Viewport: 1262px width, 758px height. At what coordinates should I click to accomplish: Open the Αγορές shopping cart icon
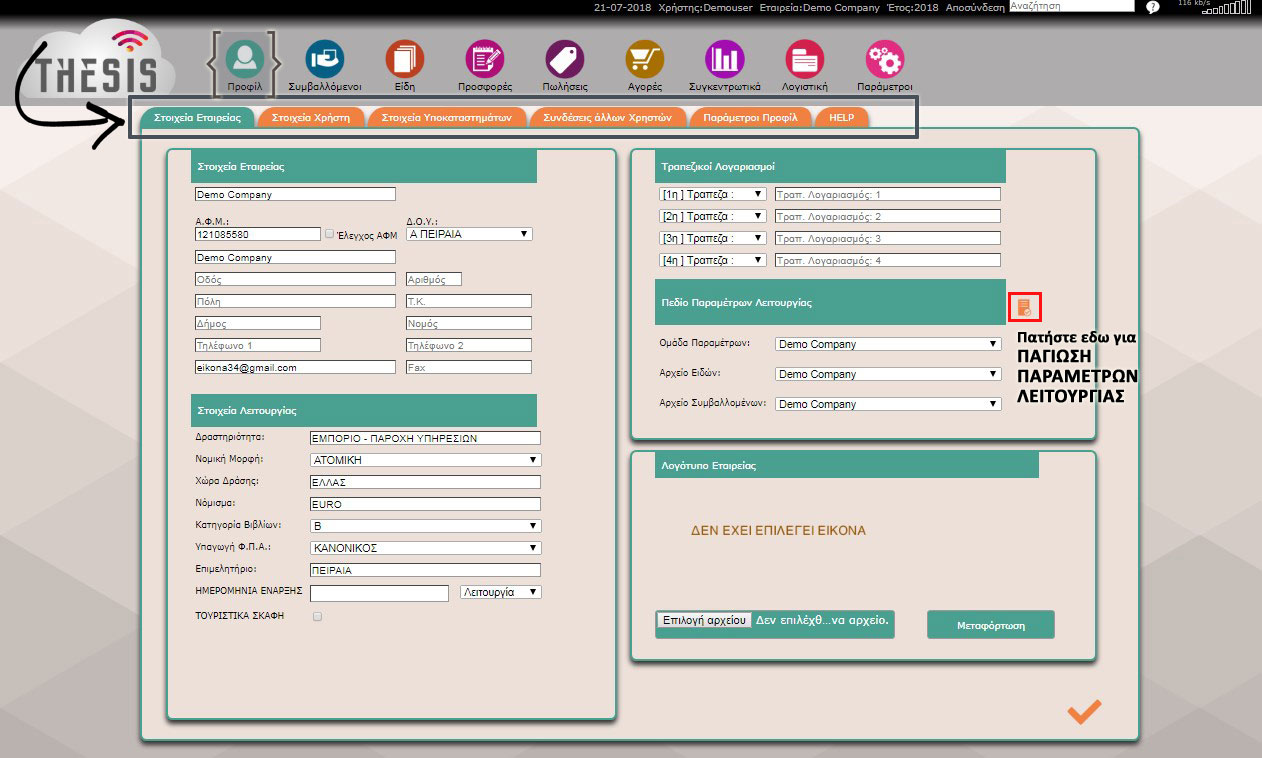pos(644,60)
